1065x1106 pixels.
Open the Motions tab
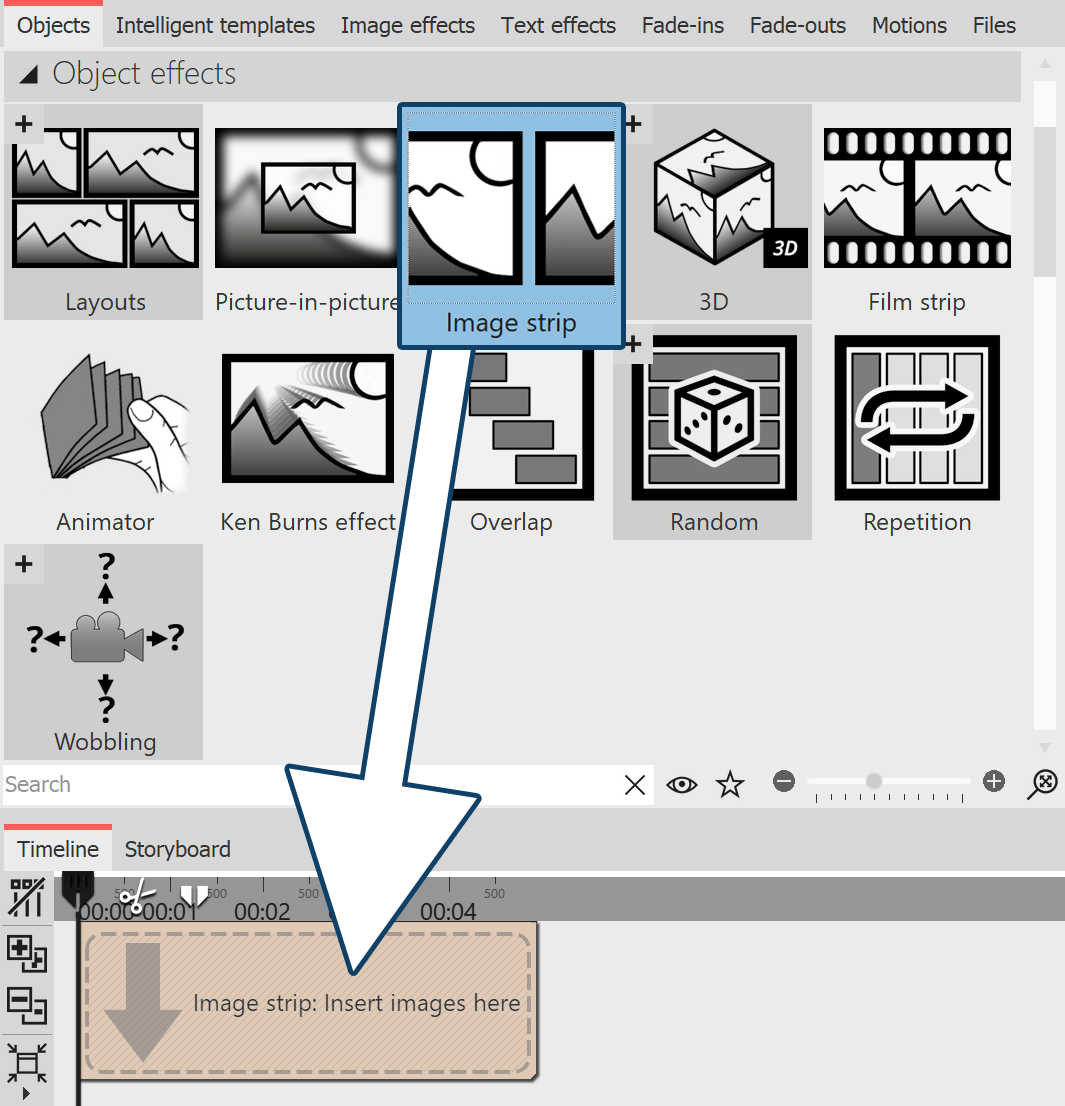point(909,25)
